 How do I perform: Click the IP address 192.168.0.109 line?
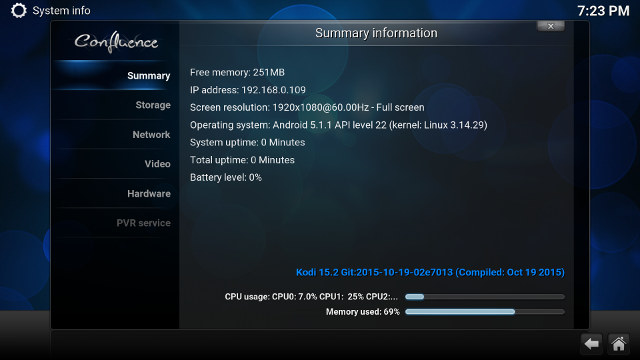(248, 90)
